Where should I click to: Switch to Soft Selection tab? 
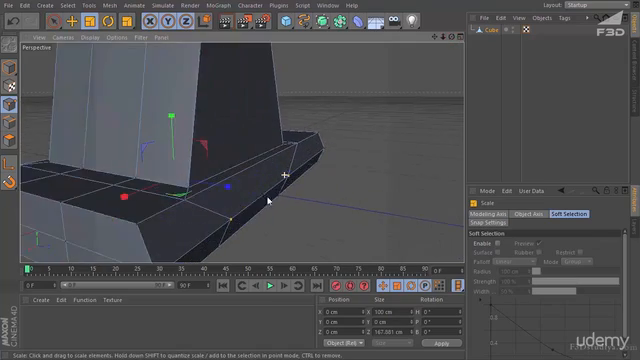click(x=569, y=214)
